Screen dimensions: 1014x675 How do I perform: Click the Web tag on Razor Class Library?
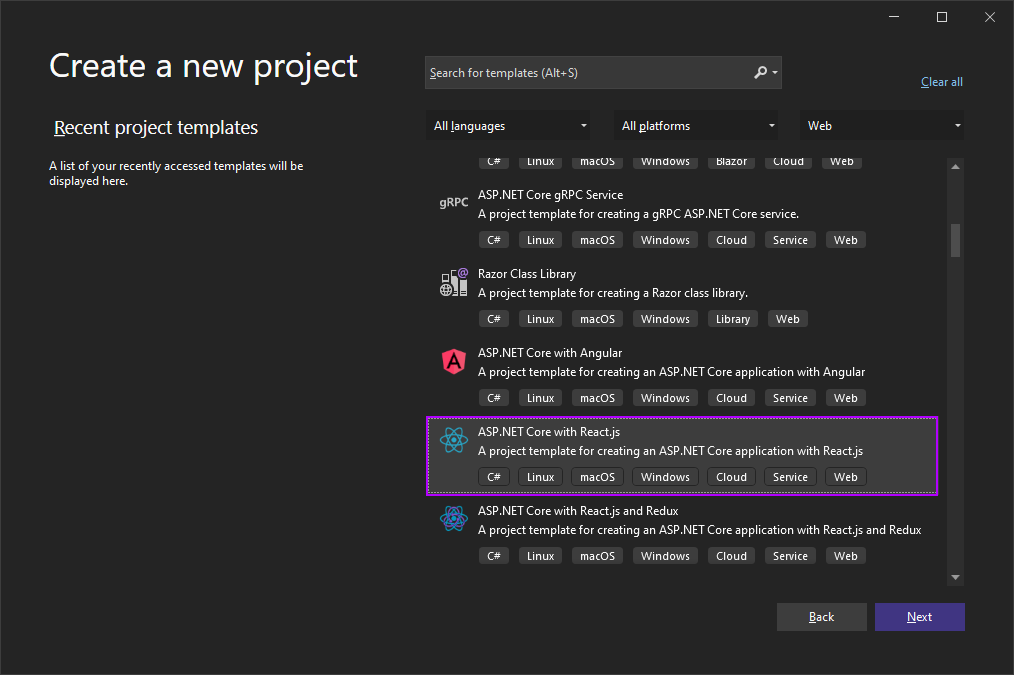(788, 319)
